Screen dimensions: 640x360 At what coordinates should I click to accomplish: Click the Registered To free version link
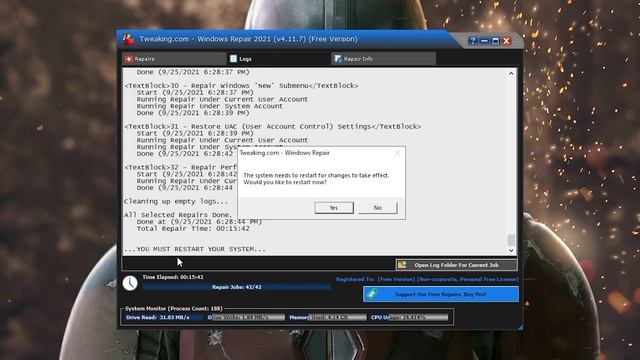(427, 279)
